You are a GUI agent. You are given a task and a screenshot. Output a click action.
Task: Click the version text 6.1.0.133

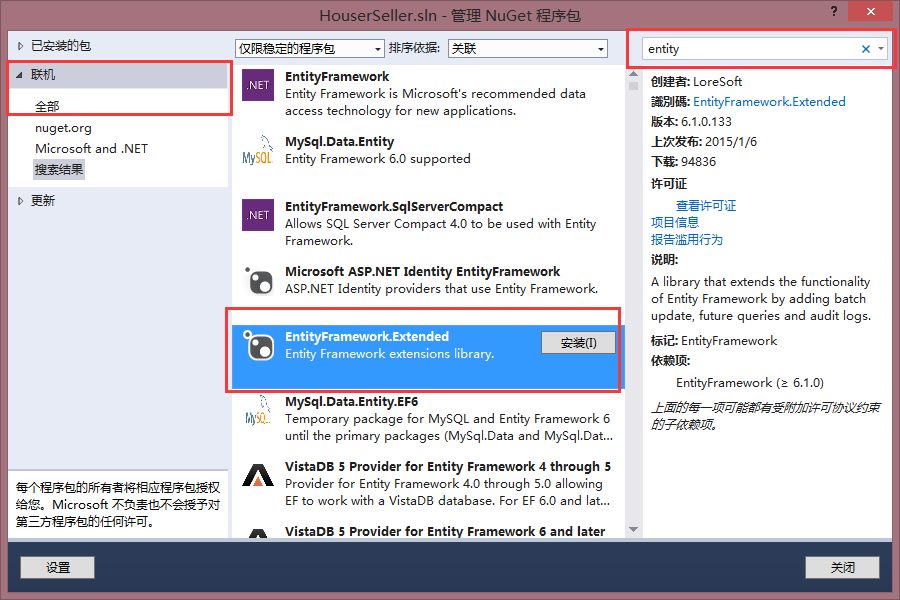(x=706, y=122)
